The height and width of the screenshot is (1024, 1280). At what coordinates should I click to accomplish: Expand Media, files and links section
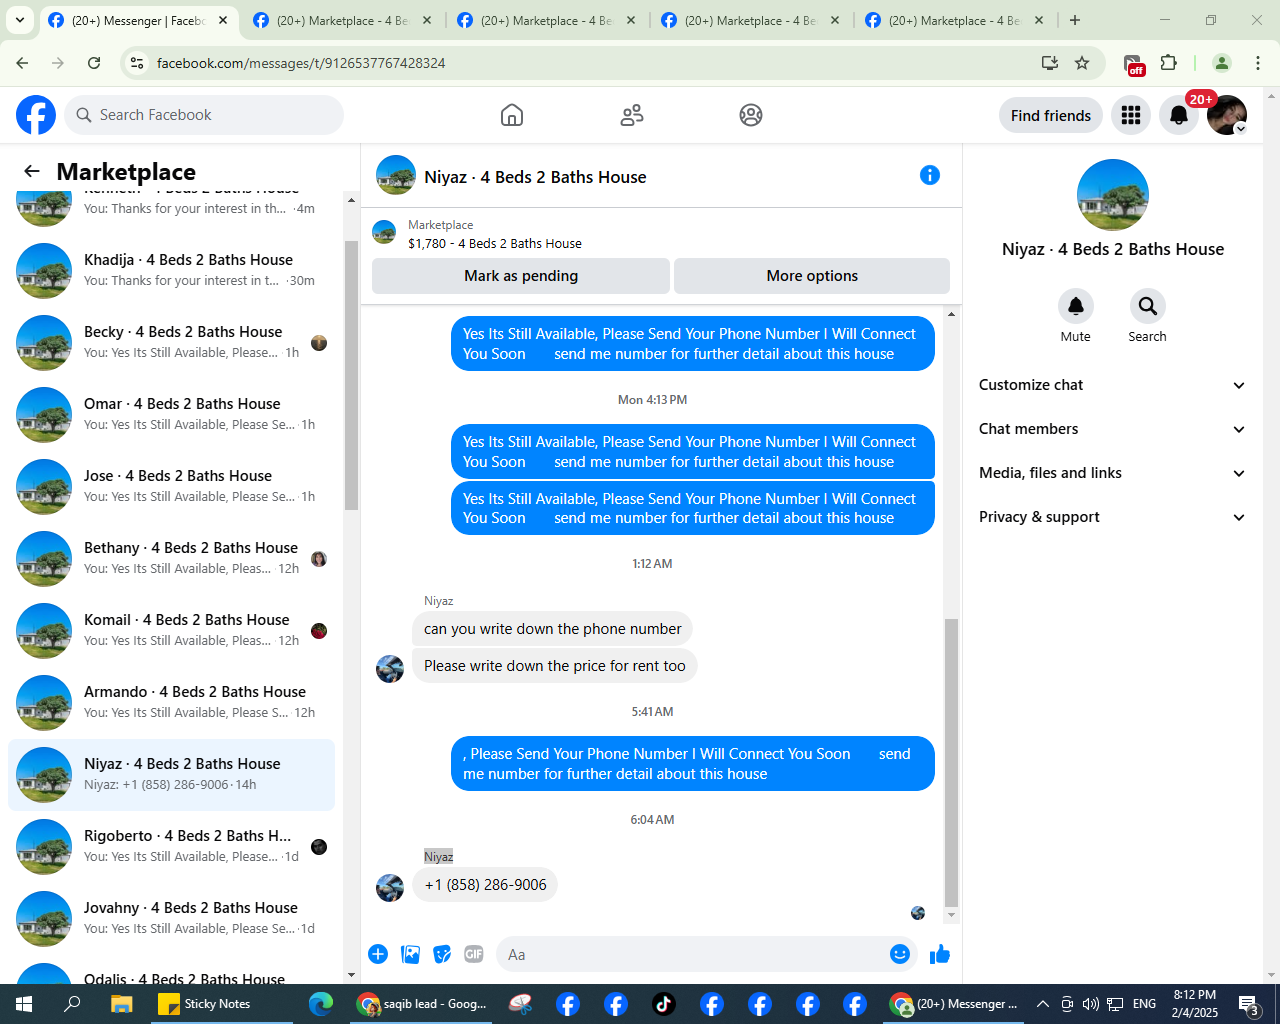click(x=1112, y=473)
